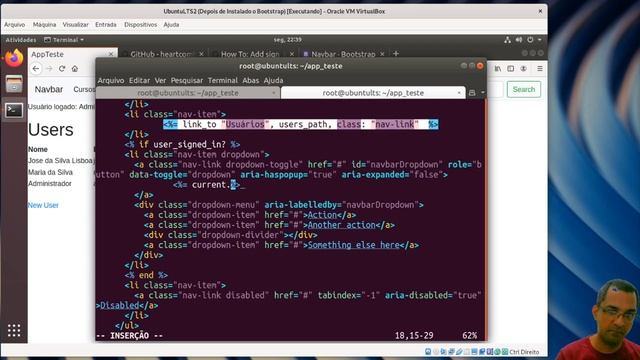This screenshot has height=360, width=640.
Task: Close the Navbar - Bootstrap tab
Action: tap(382, 54)
